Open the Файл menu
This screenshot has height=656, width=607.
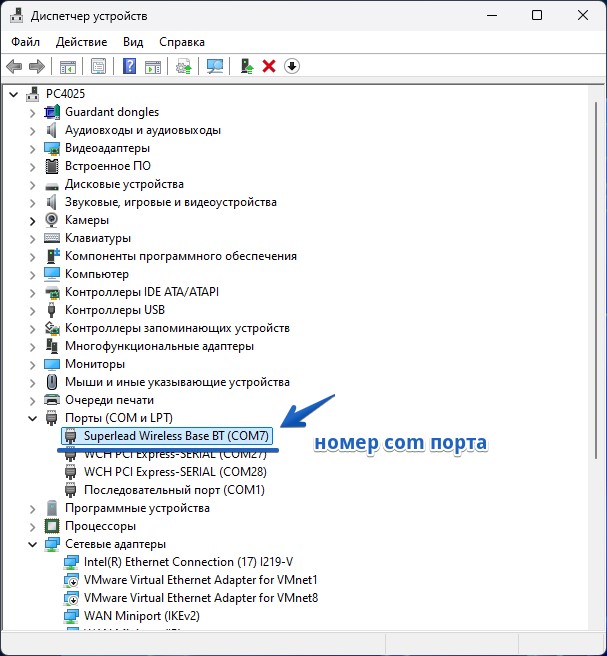click(26, 42)
